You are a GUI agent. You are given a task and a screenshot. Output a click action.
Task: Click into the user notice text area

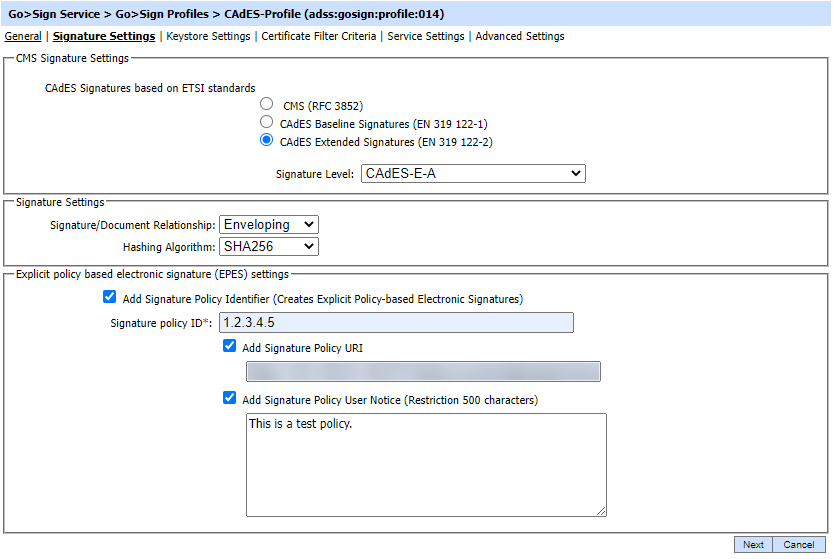[426, 464]
